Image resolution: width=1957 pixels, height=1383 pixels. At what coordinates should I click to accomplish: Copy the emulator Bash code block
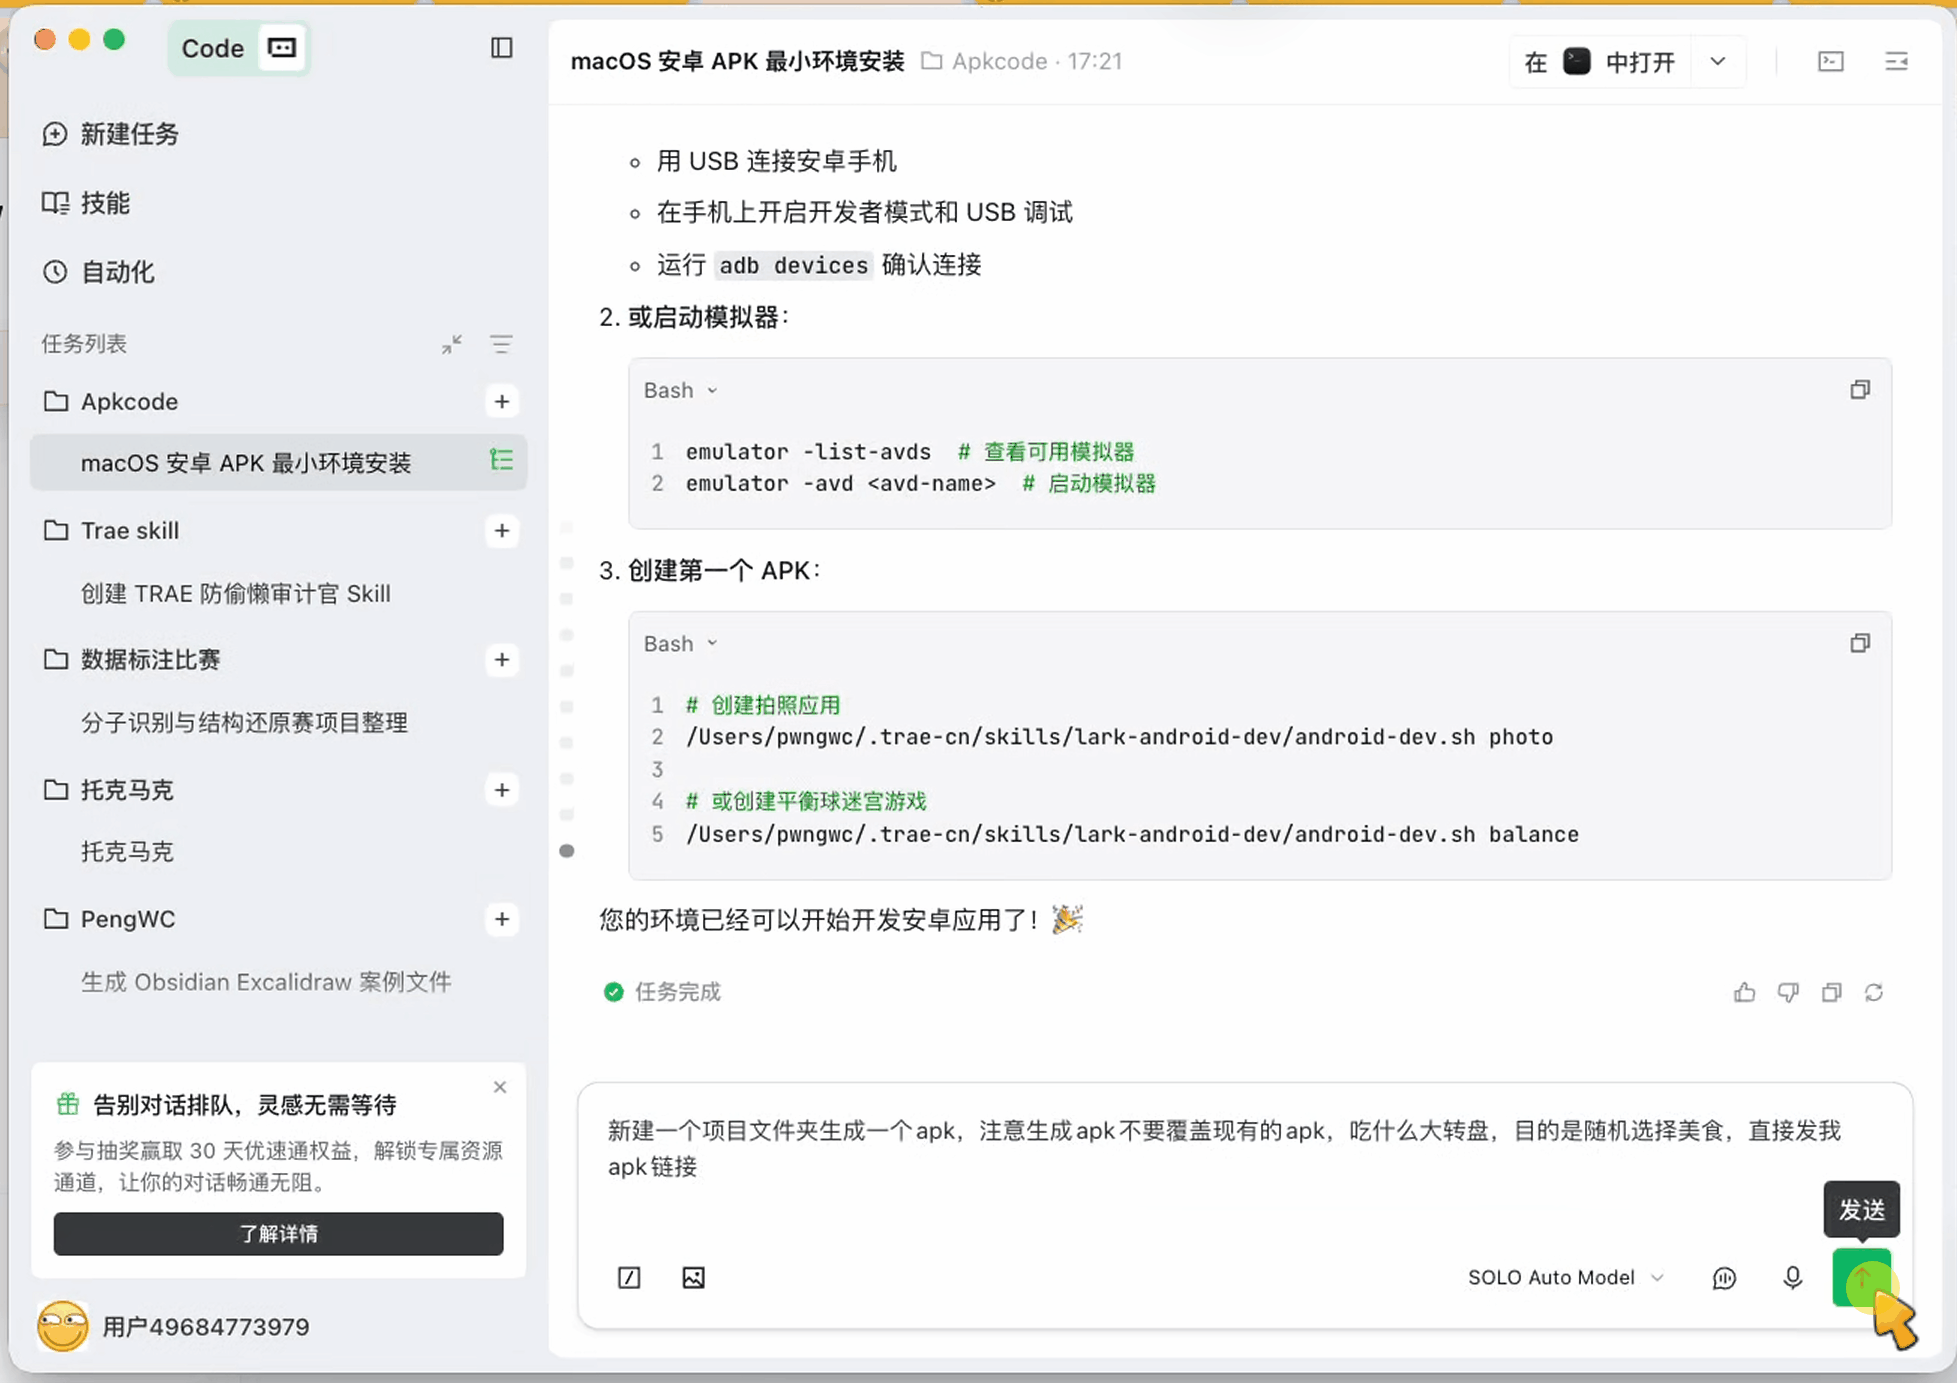click(1859, 390)
